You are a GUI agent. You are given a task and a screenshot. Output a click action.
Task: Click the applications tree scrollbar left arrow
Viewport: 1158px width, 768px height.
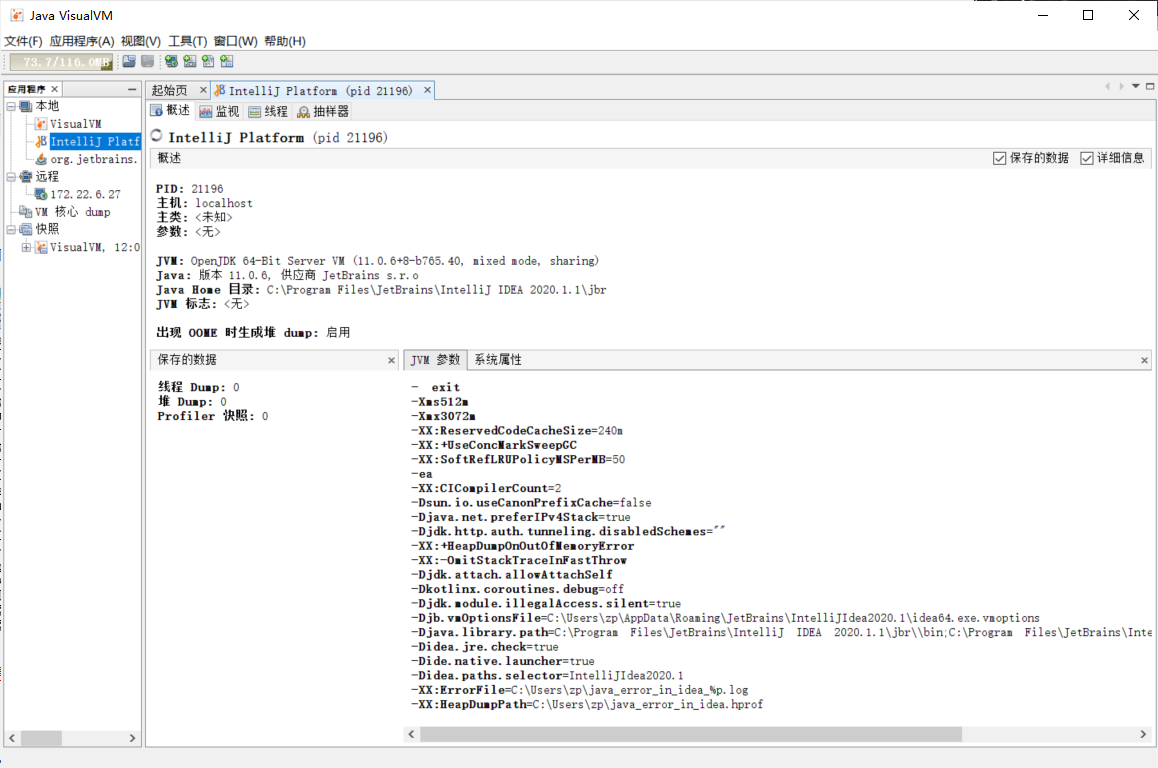[x=12, y=738]
